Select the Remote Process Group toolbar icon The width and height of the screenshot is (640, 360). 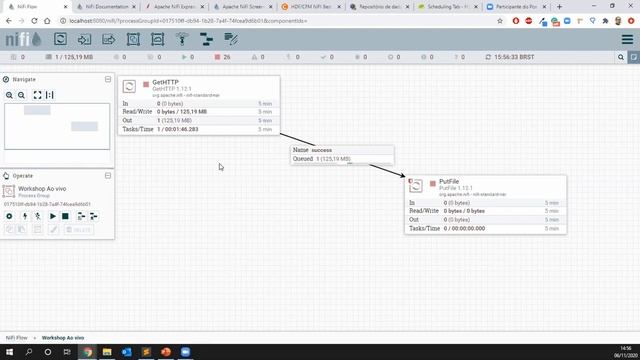[x=158, y=39]
